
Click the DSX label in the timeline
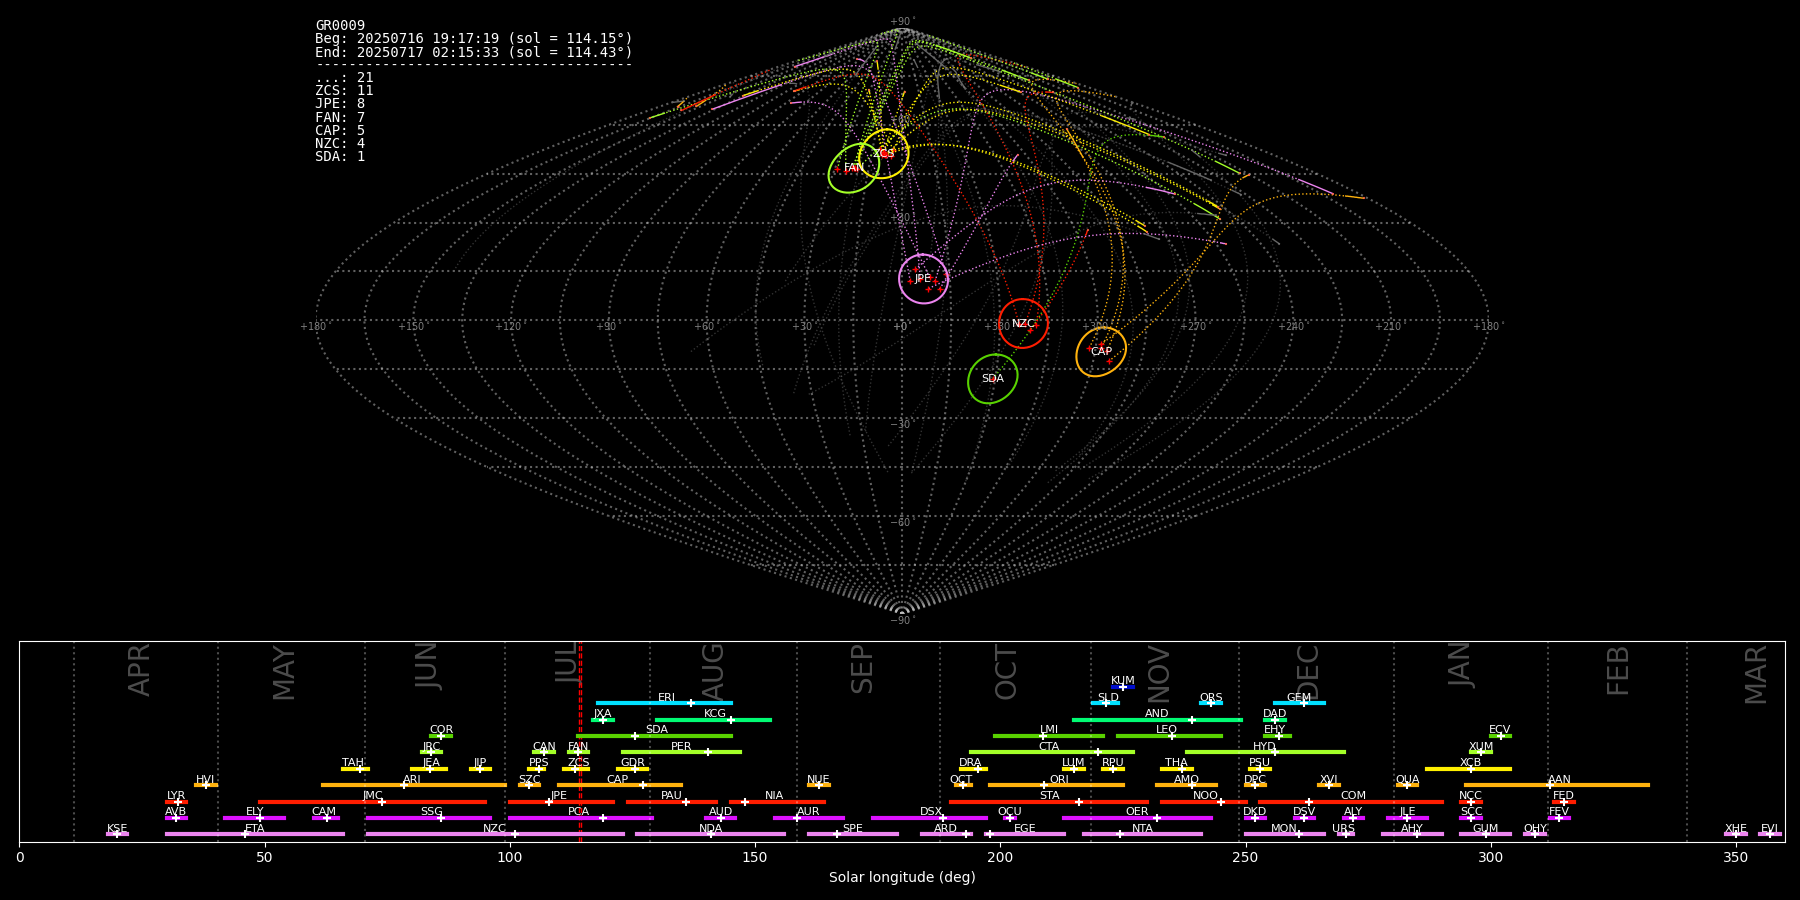(931, 812)
